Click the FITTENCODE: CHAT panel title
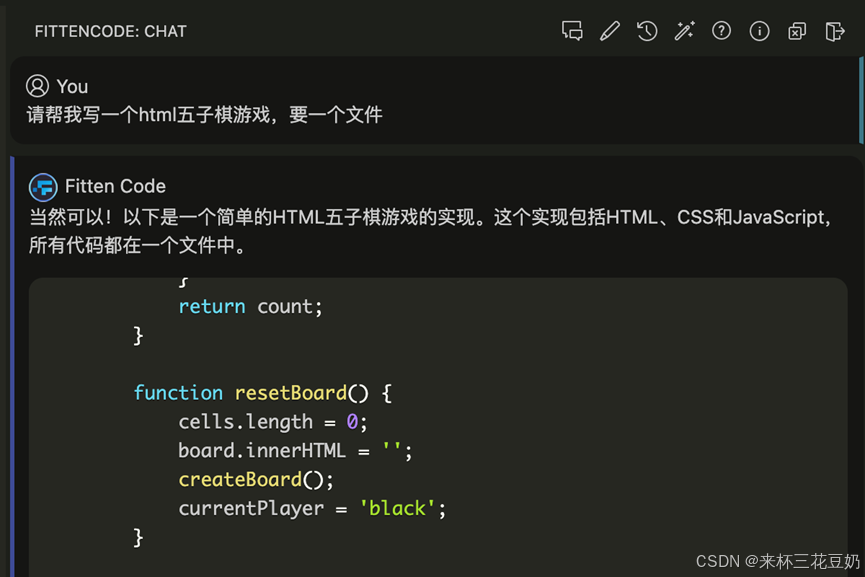 click(x=110, y=31)
